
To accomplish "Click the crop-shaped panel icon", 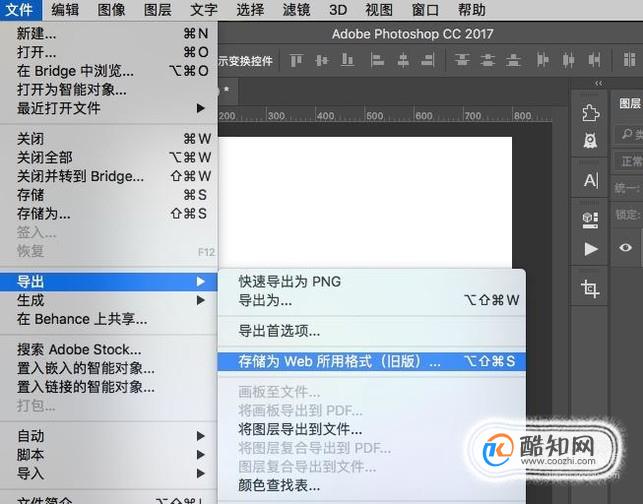I will point(590,289).
